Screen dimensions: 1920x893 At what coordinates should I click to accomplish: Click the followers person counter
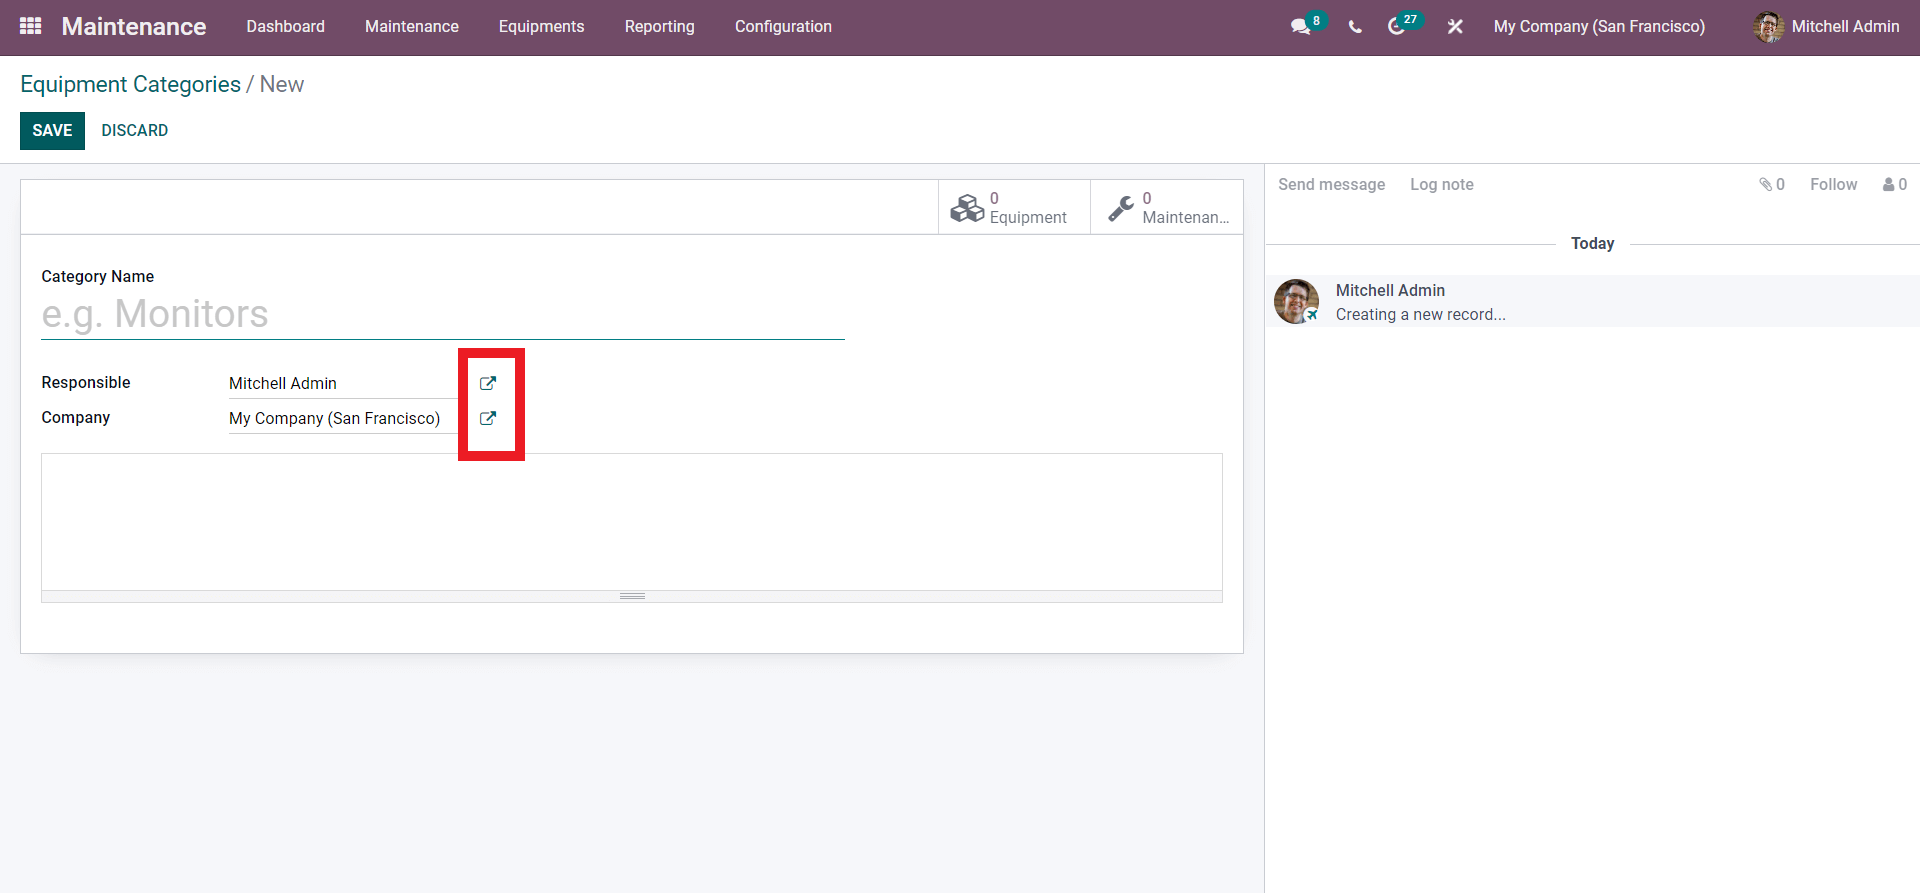pyautogui.click(x=1895, y=184)
